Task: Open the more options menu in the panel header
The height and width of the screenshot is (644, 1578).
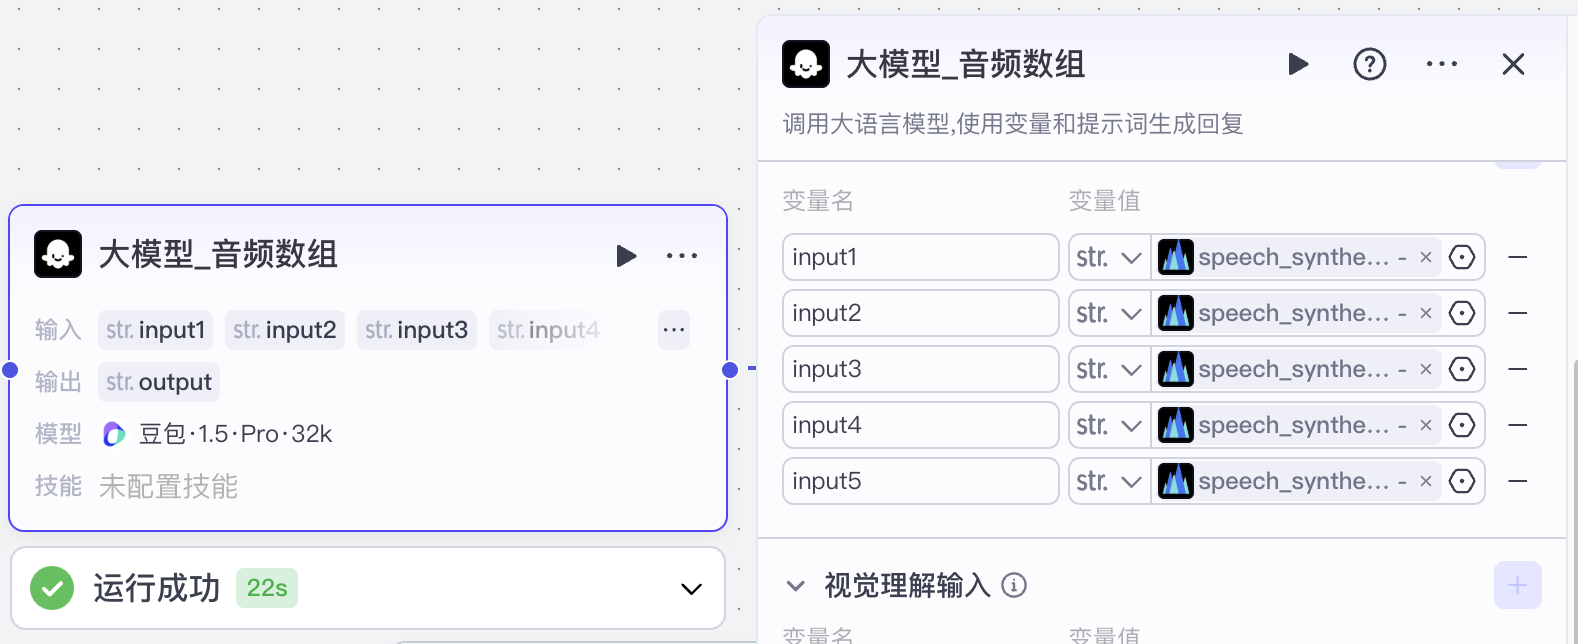Action: point(1441,63)
